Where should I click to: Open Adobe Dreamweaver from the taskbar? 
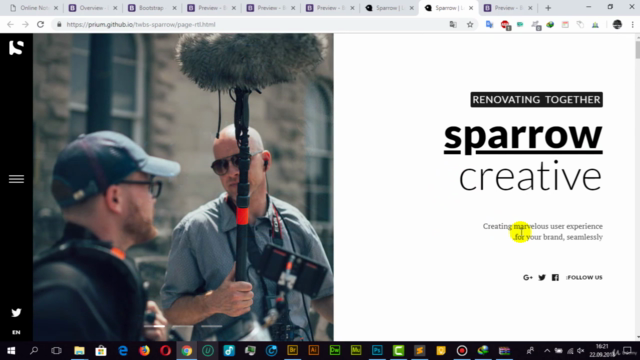click(335, 351)
